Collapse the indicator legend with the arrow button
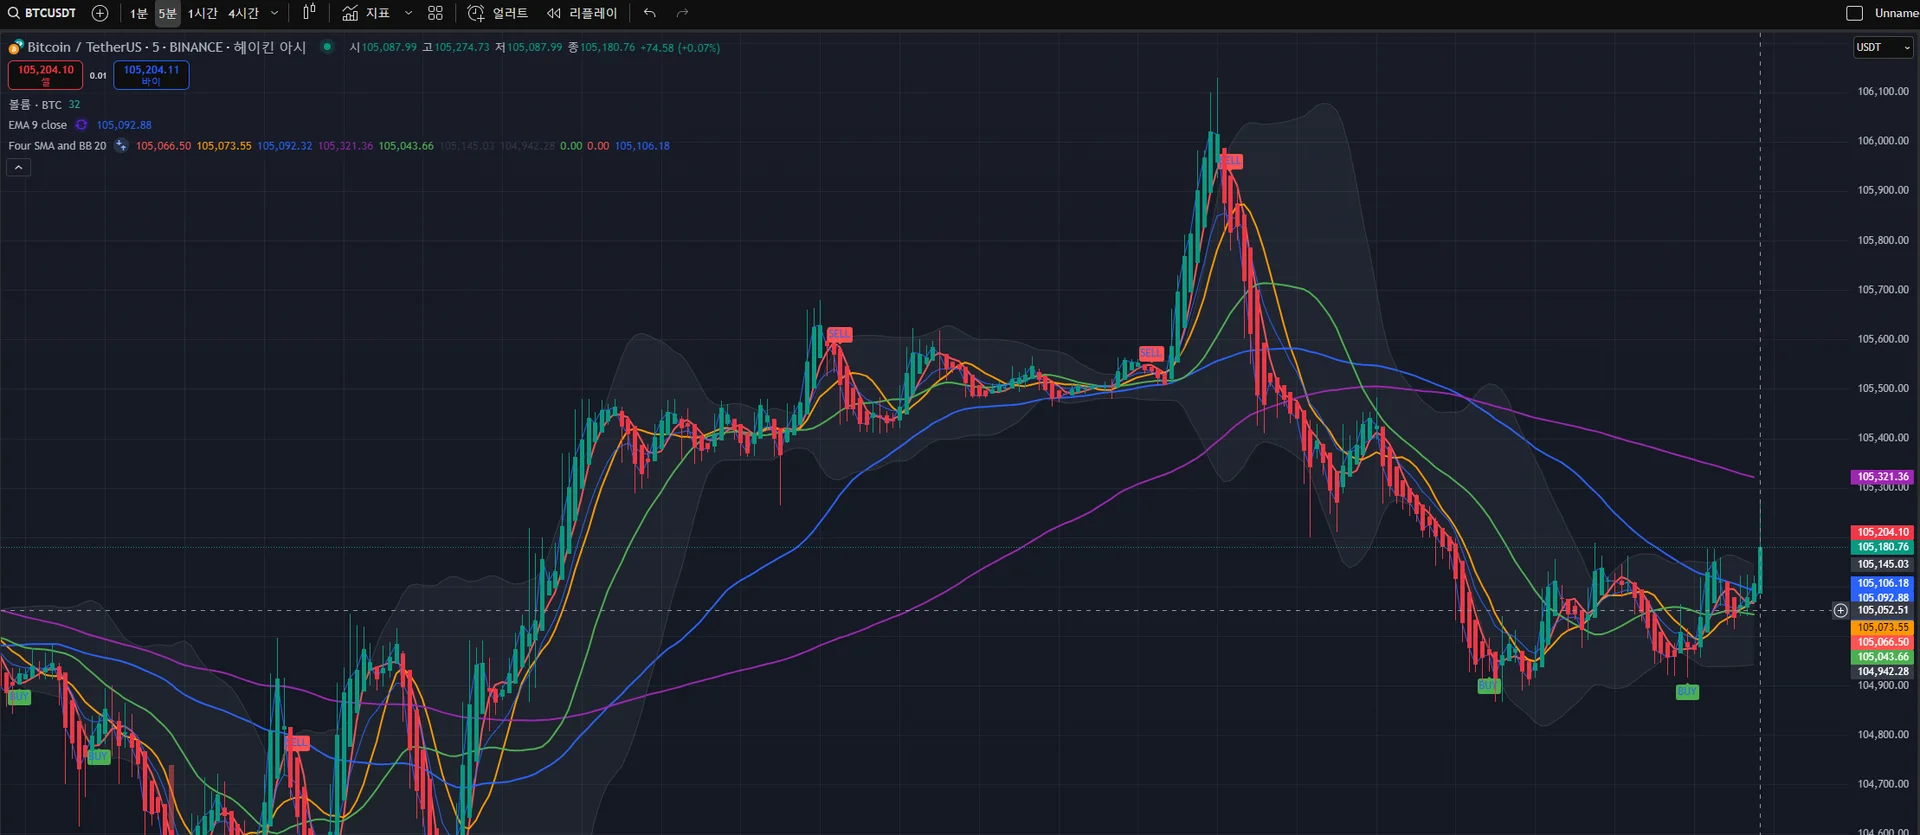1920x835 pixels. (18, 167)
